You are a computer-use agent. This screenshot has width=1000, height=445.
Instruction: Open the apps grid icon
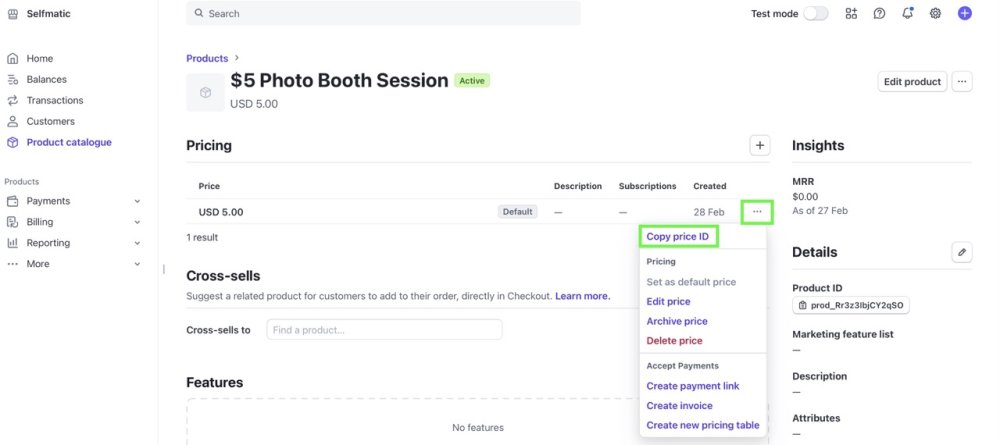(x=851, y=13)
